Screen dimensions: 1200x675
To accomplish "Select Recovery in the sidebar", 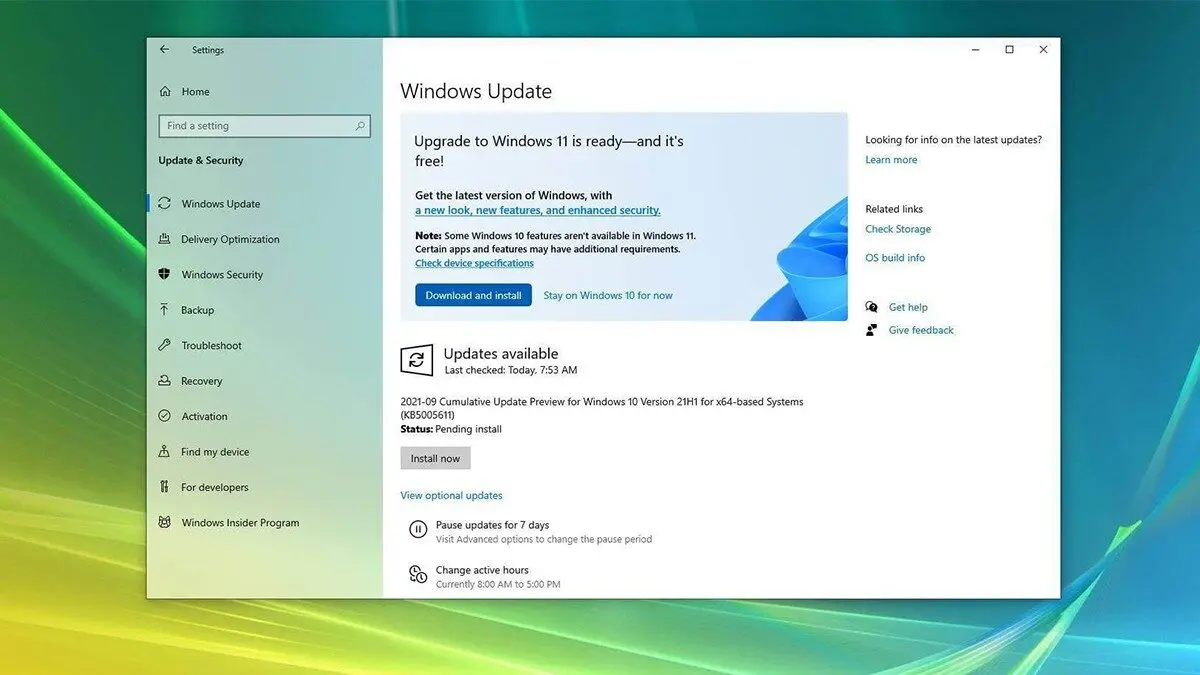I will (202, 381).
